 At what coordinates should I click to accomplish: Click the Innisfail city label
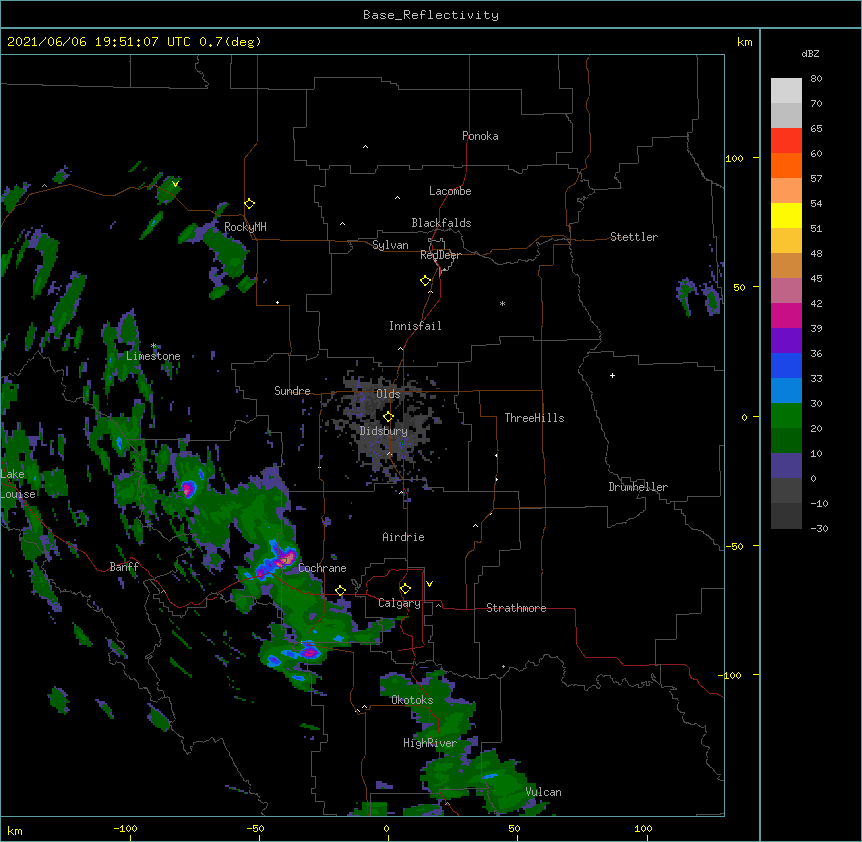[x=415, y=326]
